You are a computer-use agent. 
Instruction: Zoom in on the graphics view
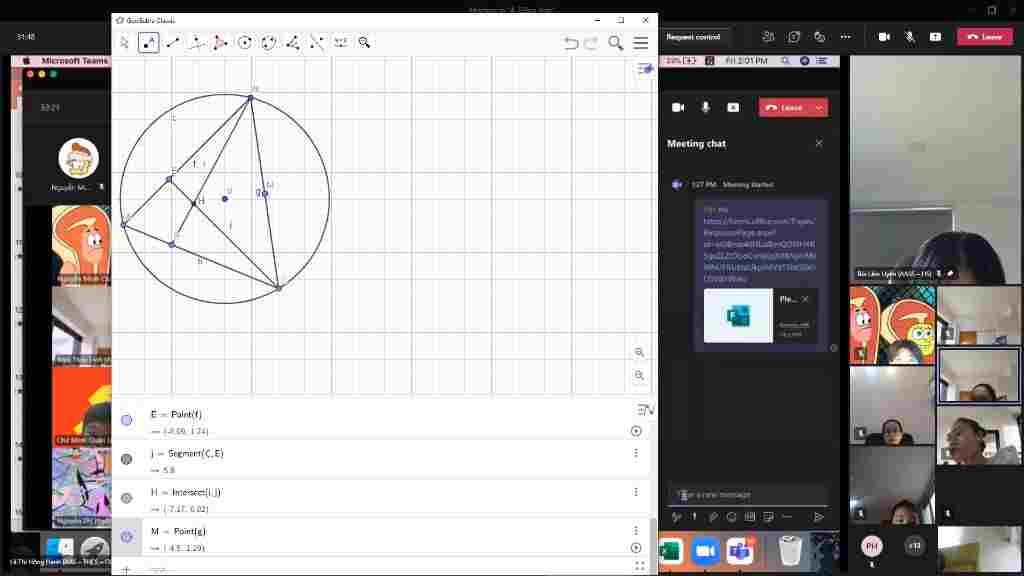(x=639, y=353)
